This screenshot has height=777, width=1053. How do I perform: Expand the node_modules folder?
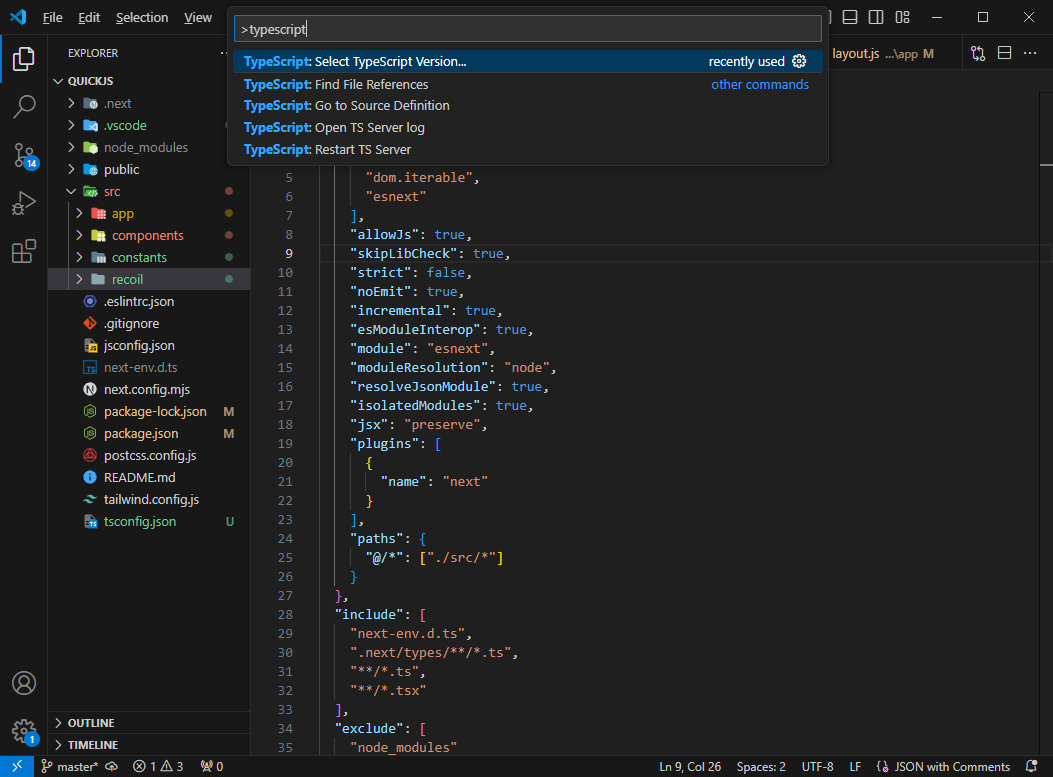coord(149,147)
